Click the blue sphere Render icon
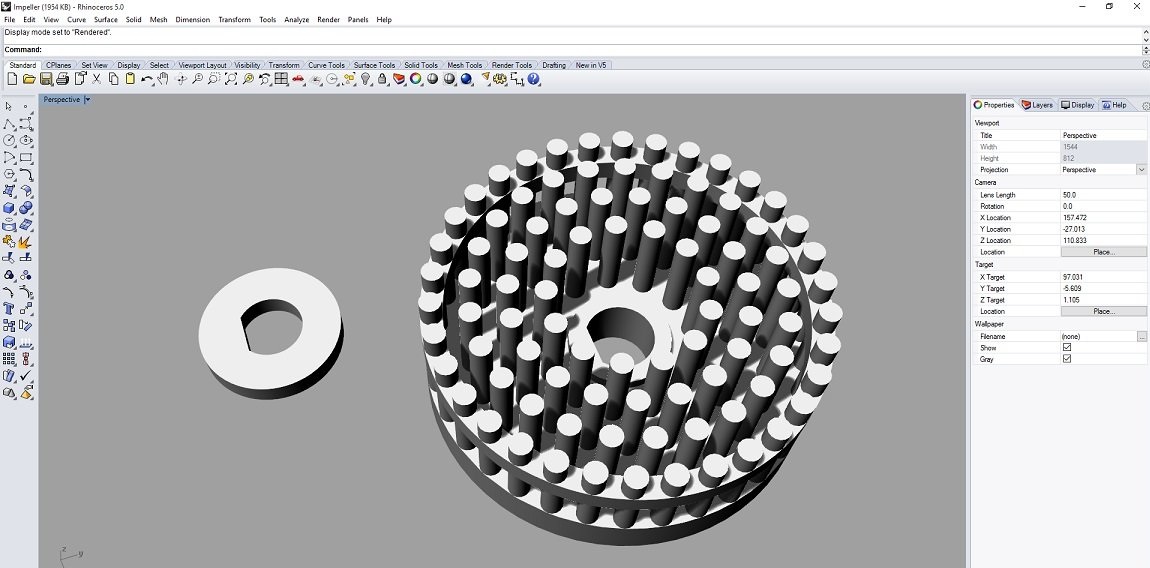This screenshot has height=568, width=1150. pyautogui.click(x=466, y=79)
